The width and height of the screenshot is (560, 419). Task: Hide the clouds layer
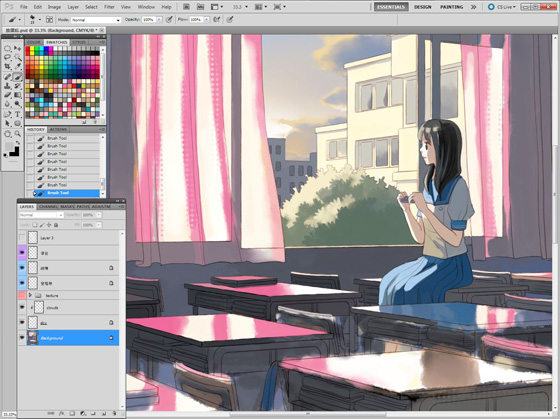(22, 307)
